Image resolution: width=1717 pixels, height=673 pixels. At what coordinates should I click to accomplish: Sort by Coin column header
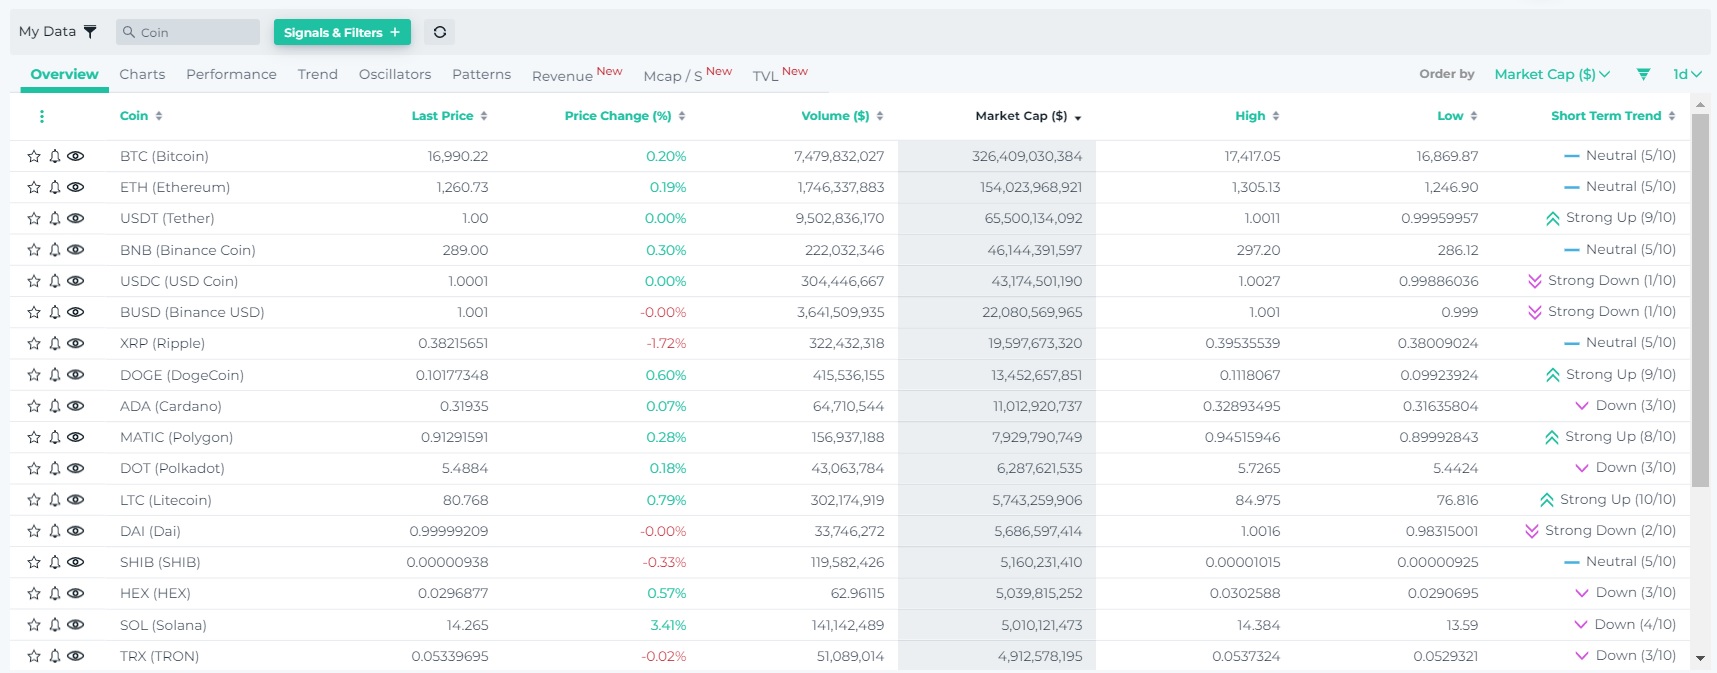pos(140,116)
